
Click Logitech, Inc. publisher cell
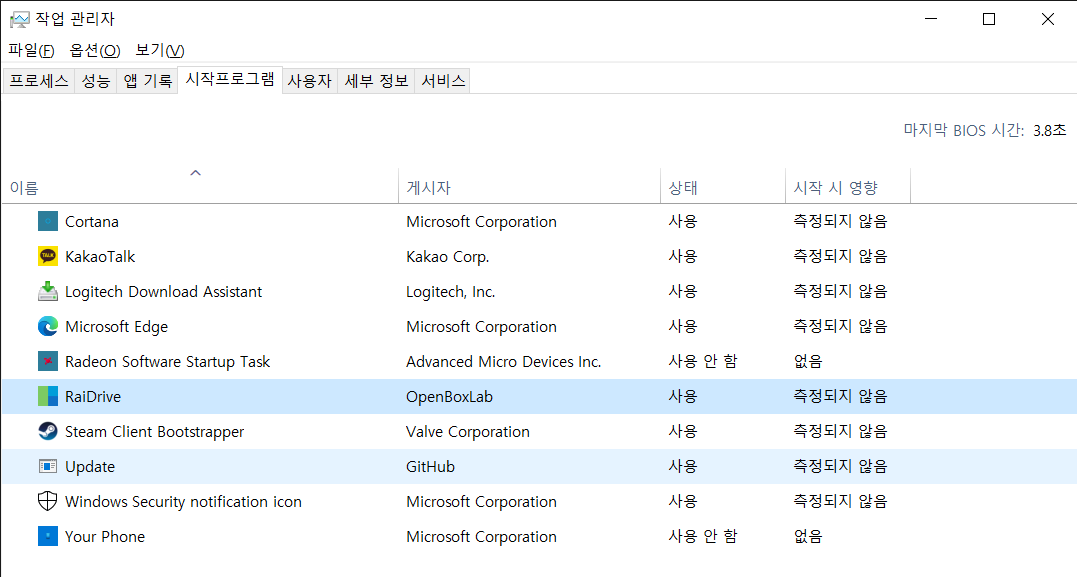coord(451,292)
